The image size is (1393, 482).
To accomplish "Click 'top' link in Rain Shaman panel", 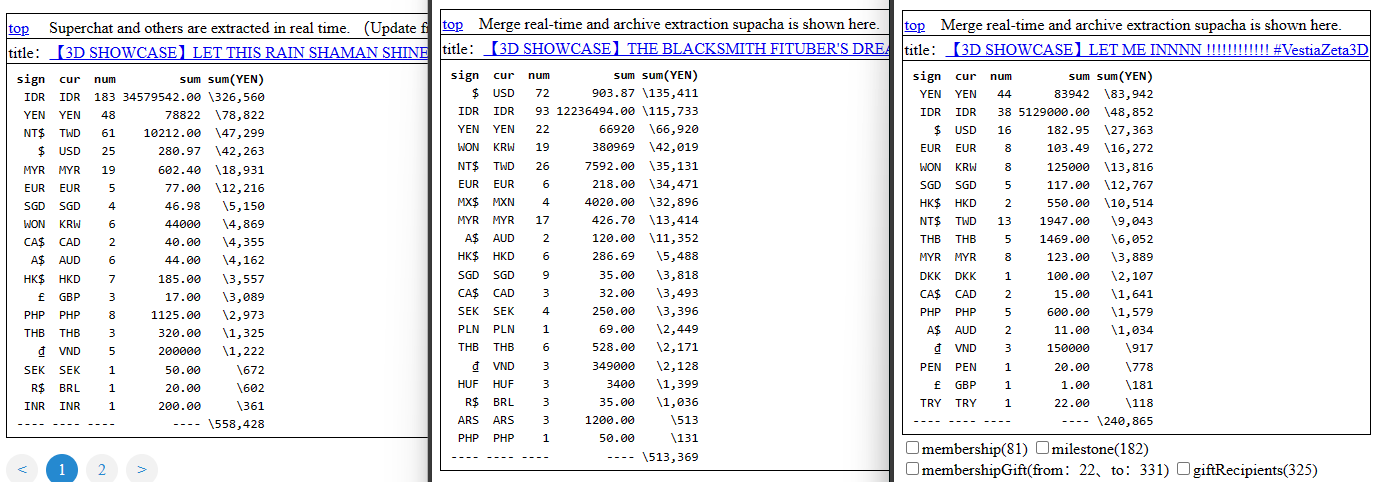I will (x=18, y=29).
